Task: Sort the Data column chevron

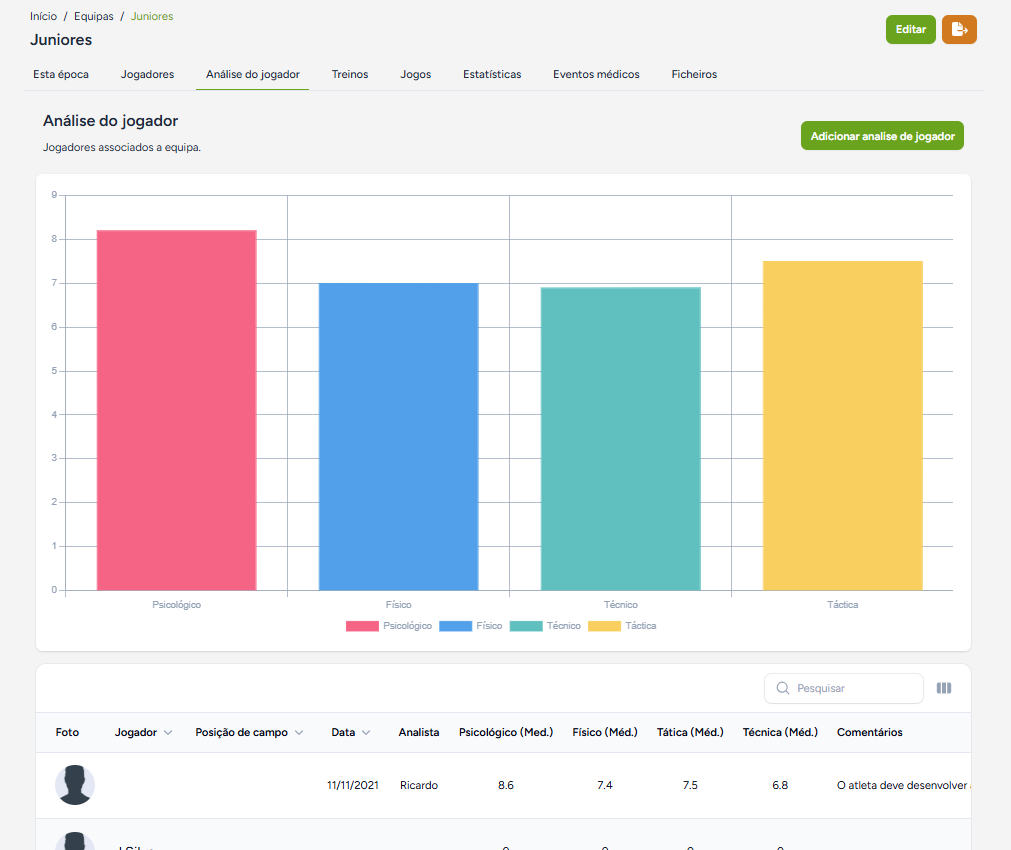Action: [x=366, y=733]
